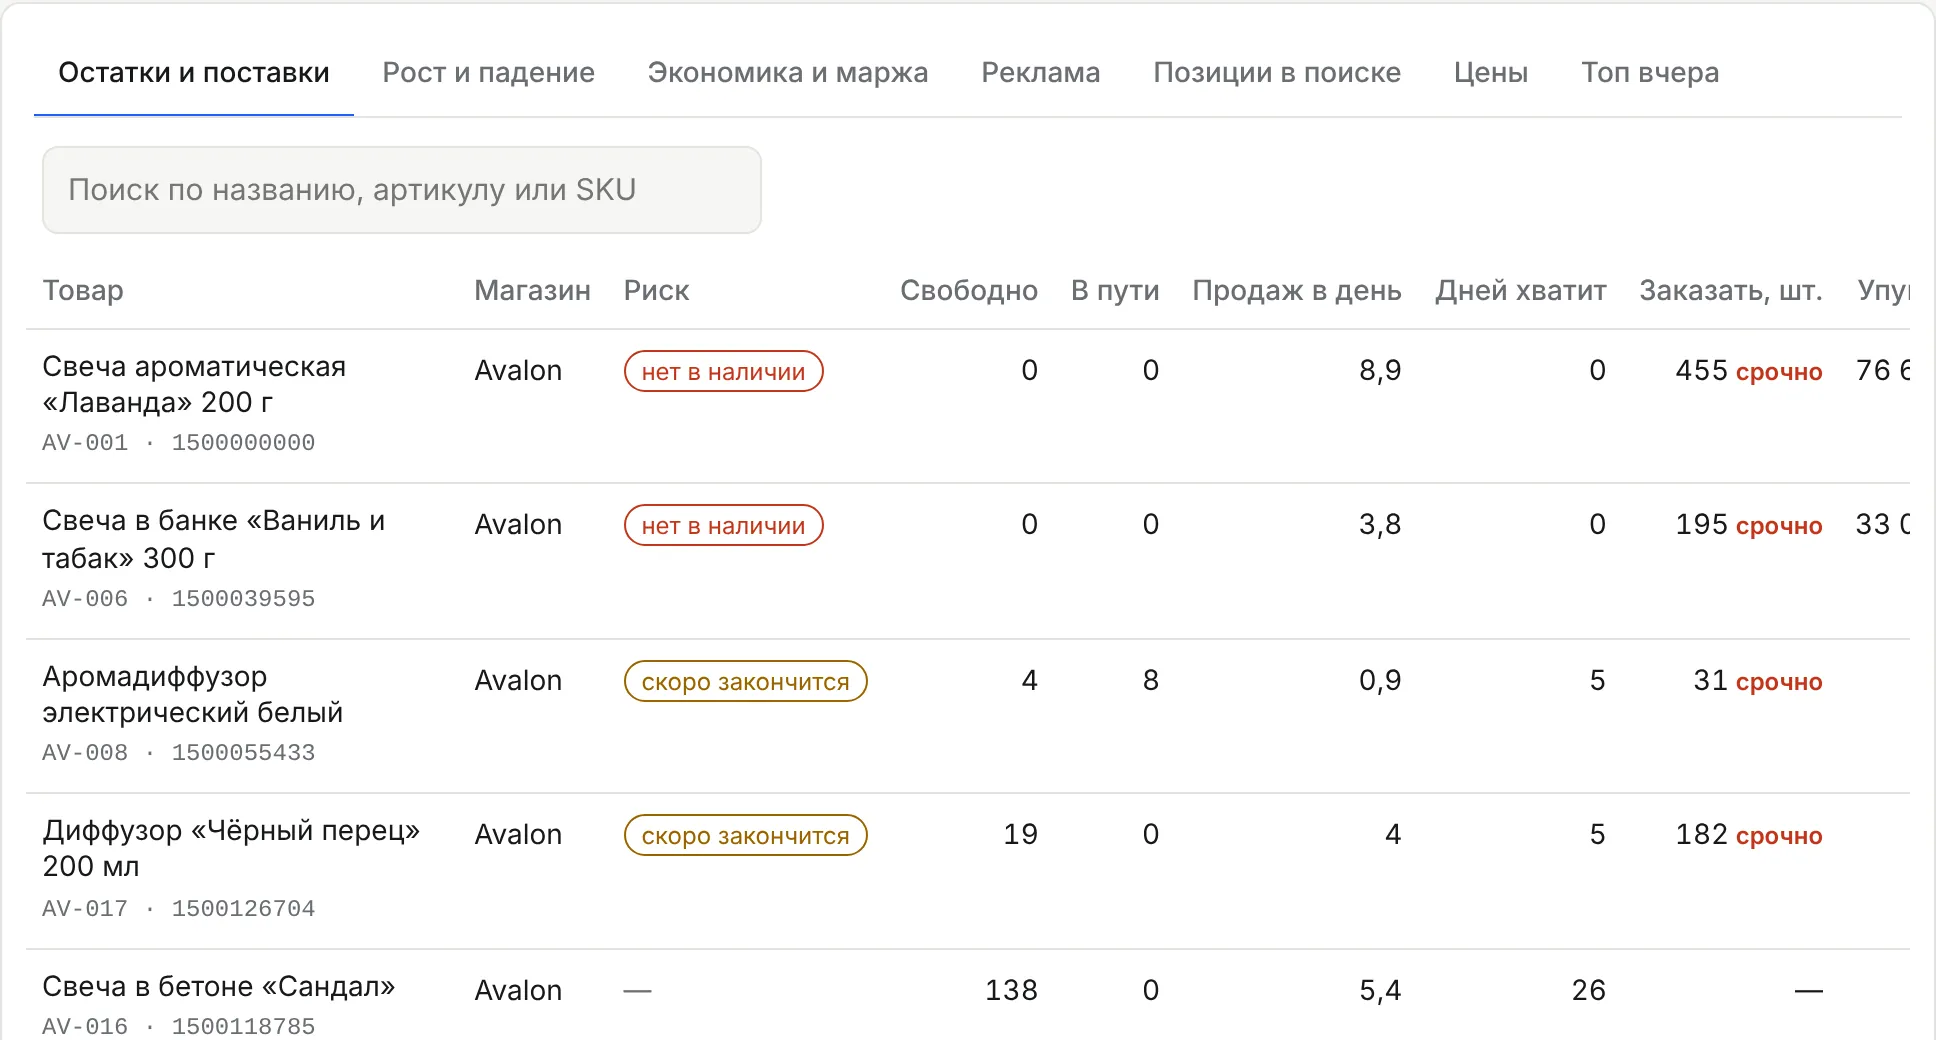
Task: Click sales per day value «8,9»
Action: pyautogui.click(x=1380, y=371)
